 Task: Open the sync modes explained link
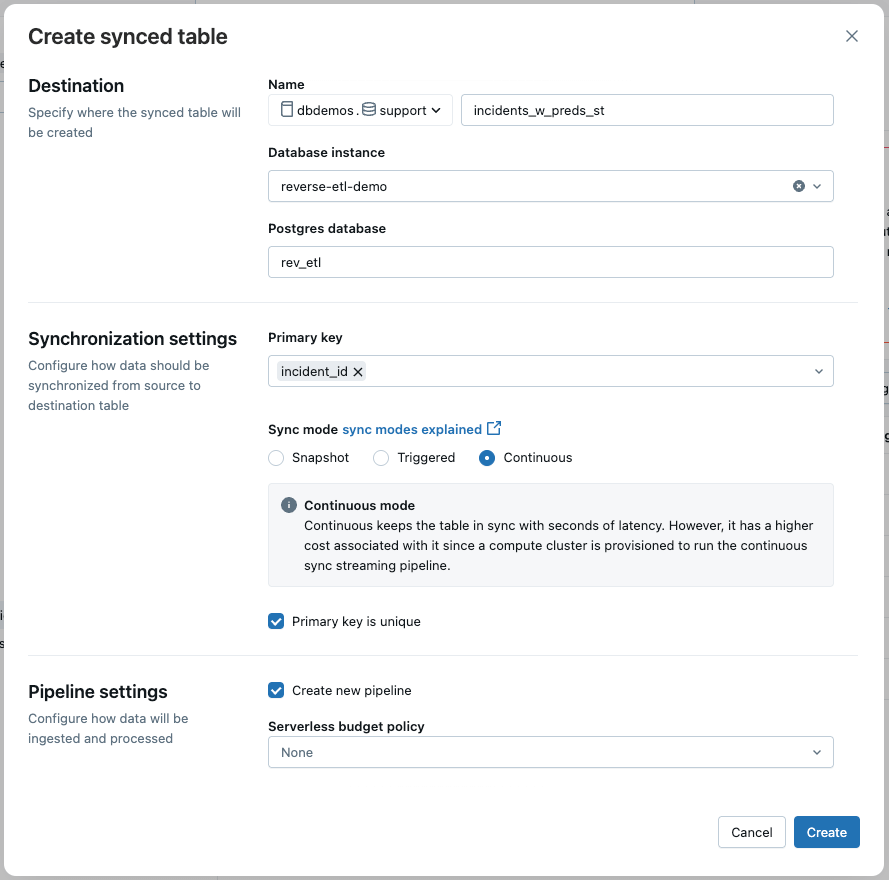tap(412, 429)
